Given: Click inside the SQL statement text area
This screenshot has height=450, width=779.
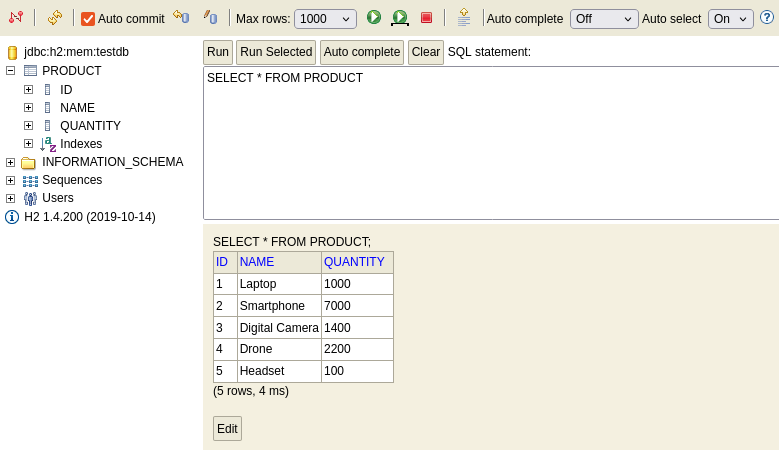Looking at the screenshot, I should pos(491,143).
